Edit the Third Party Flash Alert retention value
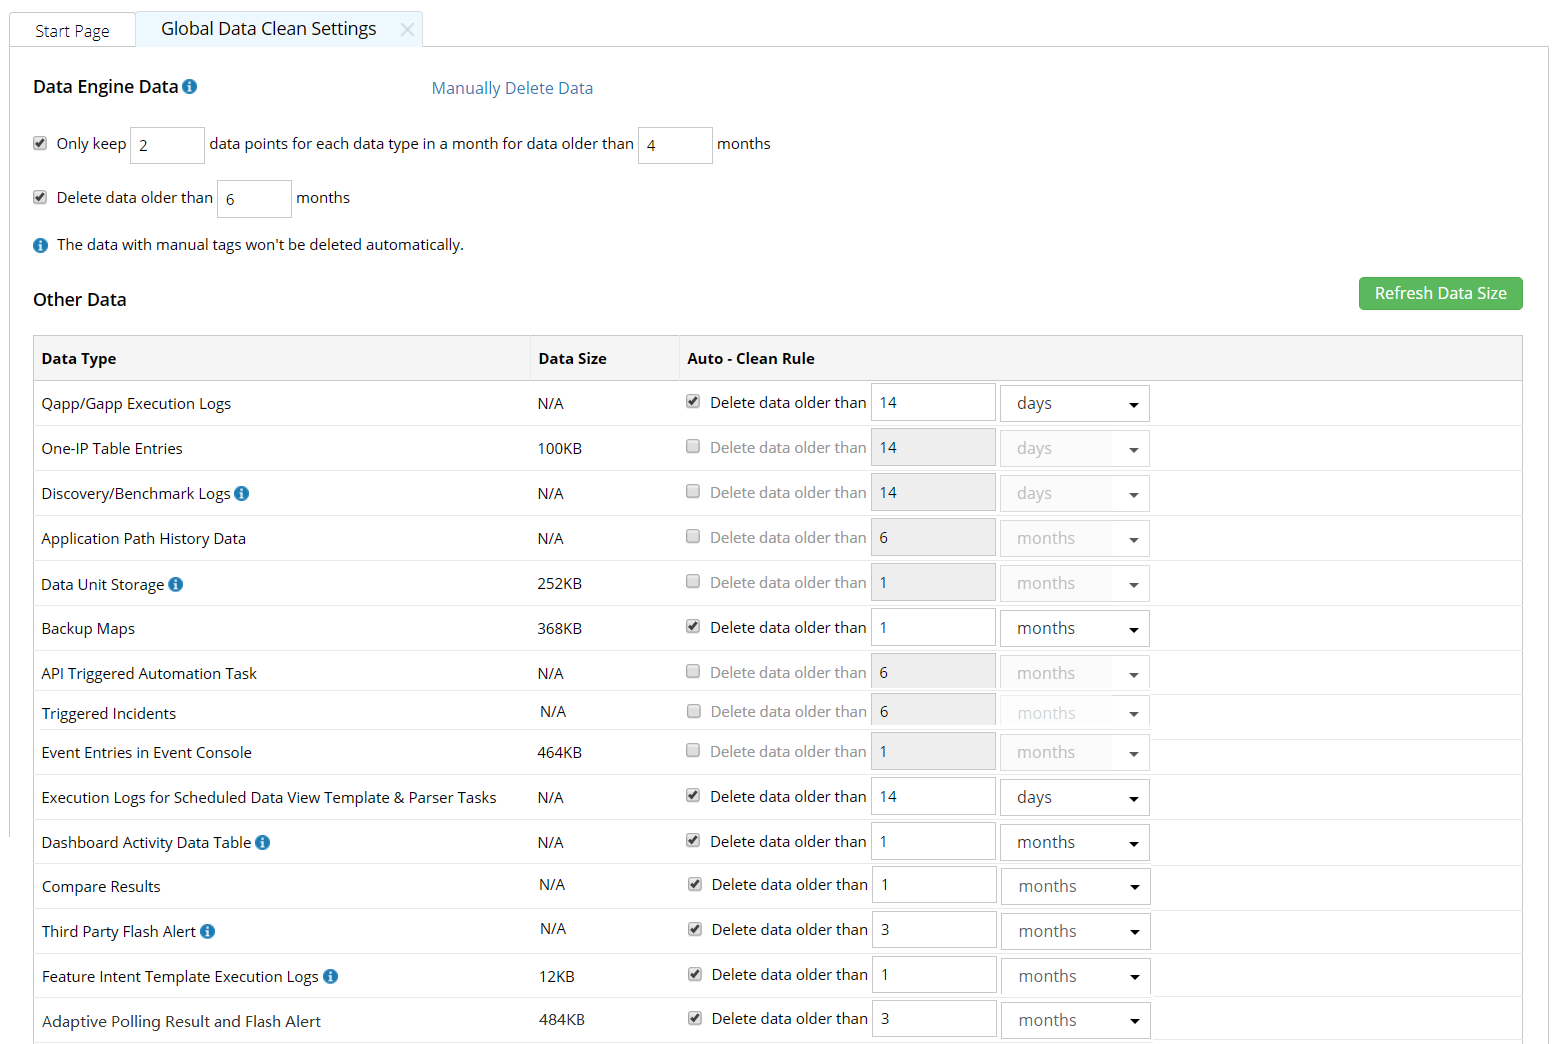This screenshot has height=1044, width=1554. pos(933,929)
